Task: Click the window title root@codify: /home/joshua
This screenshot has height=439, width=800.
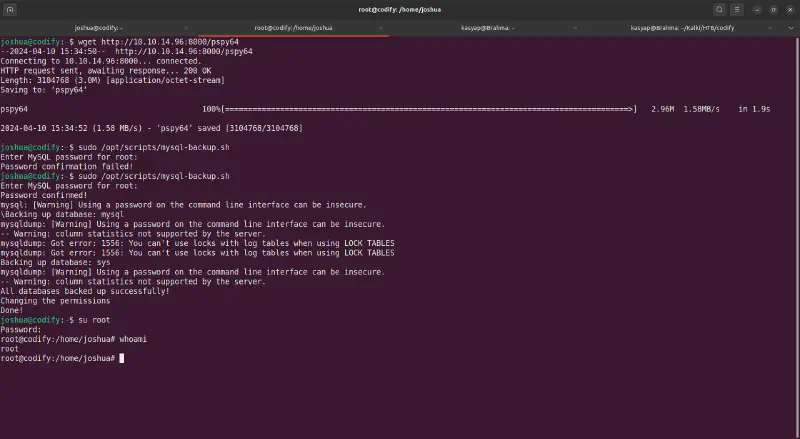Action: 400,9
